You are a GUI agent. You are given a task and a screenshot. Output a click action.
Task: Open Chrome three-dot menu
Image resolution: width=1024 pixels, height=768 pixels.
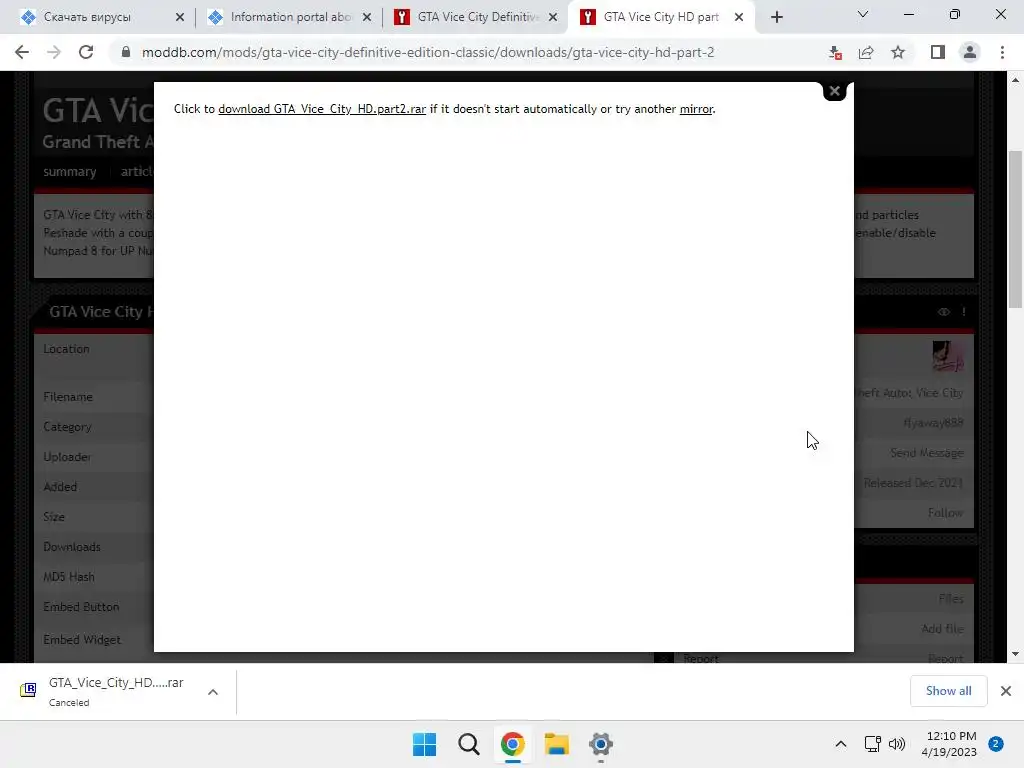click(1002, 52)
